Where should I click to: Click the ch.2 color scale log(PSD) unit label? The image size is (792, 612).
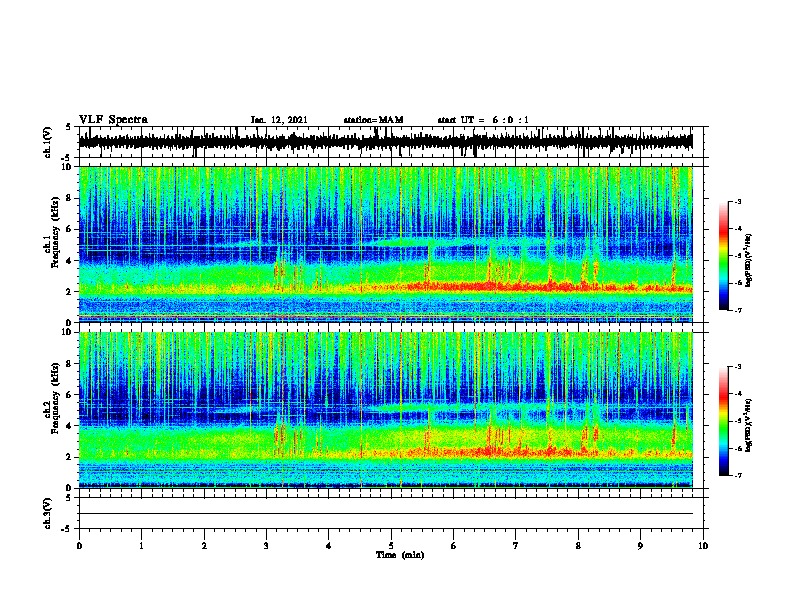[x=748, y=424]
